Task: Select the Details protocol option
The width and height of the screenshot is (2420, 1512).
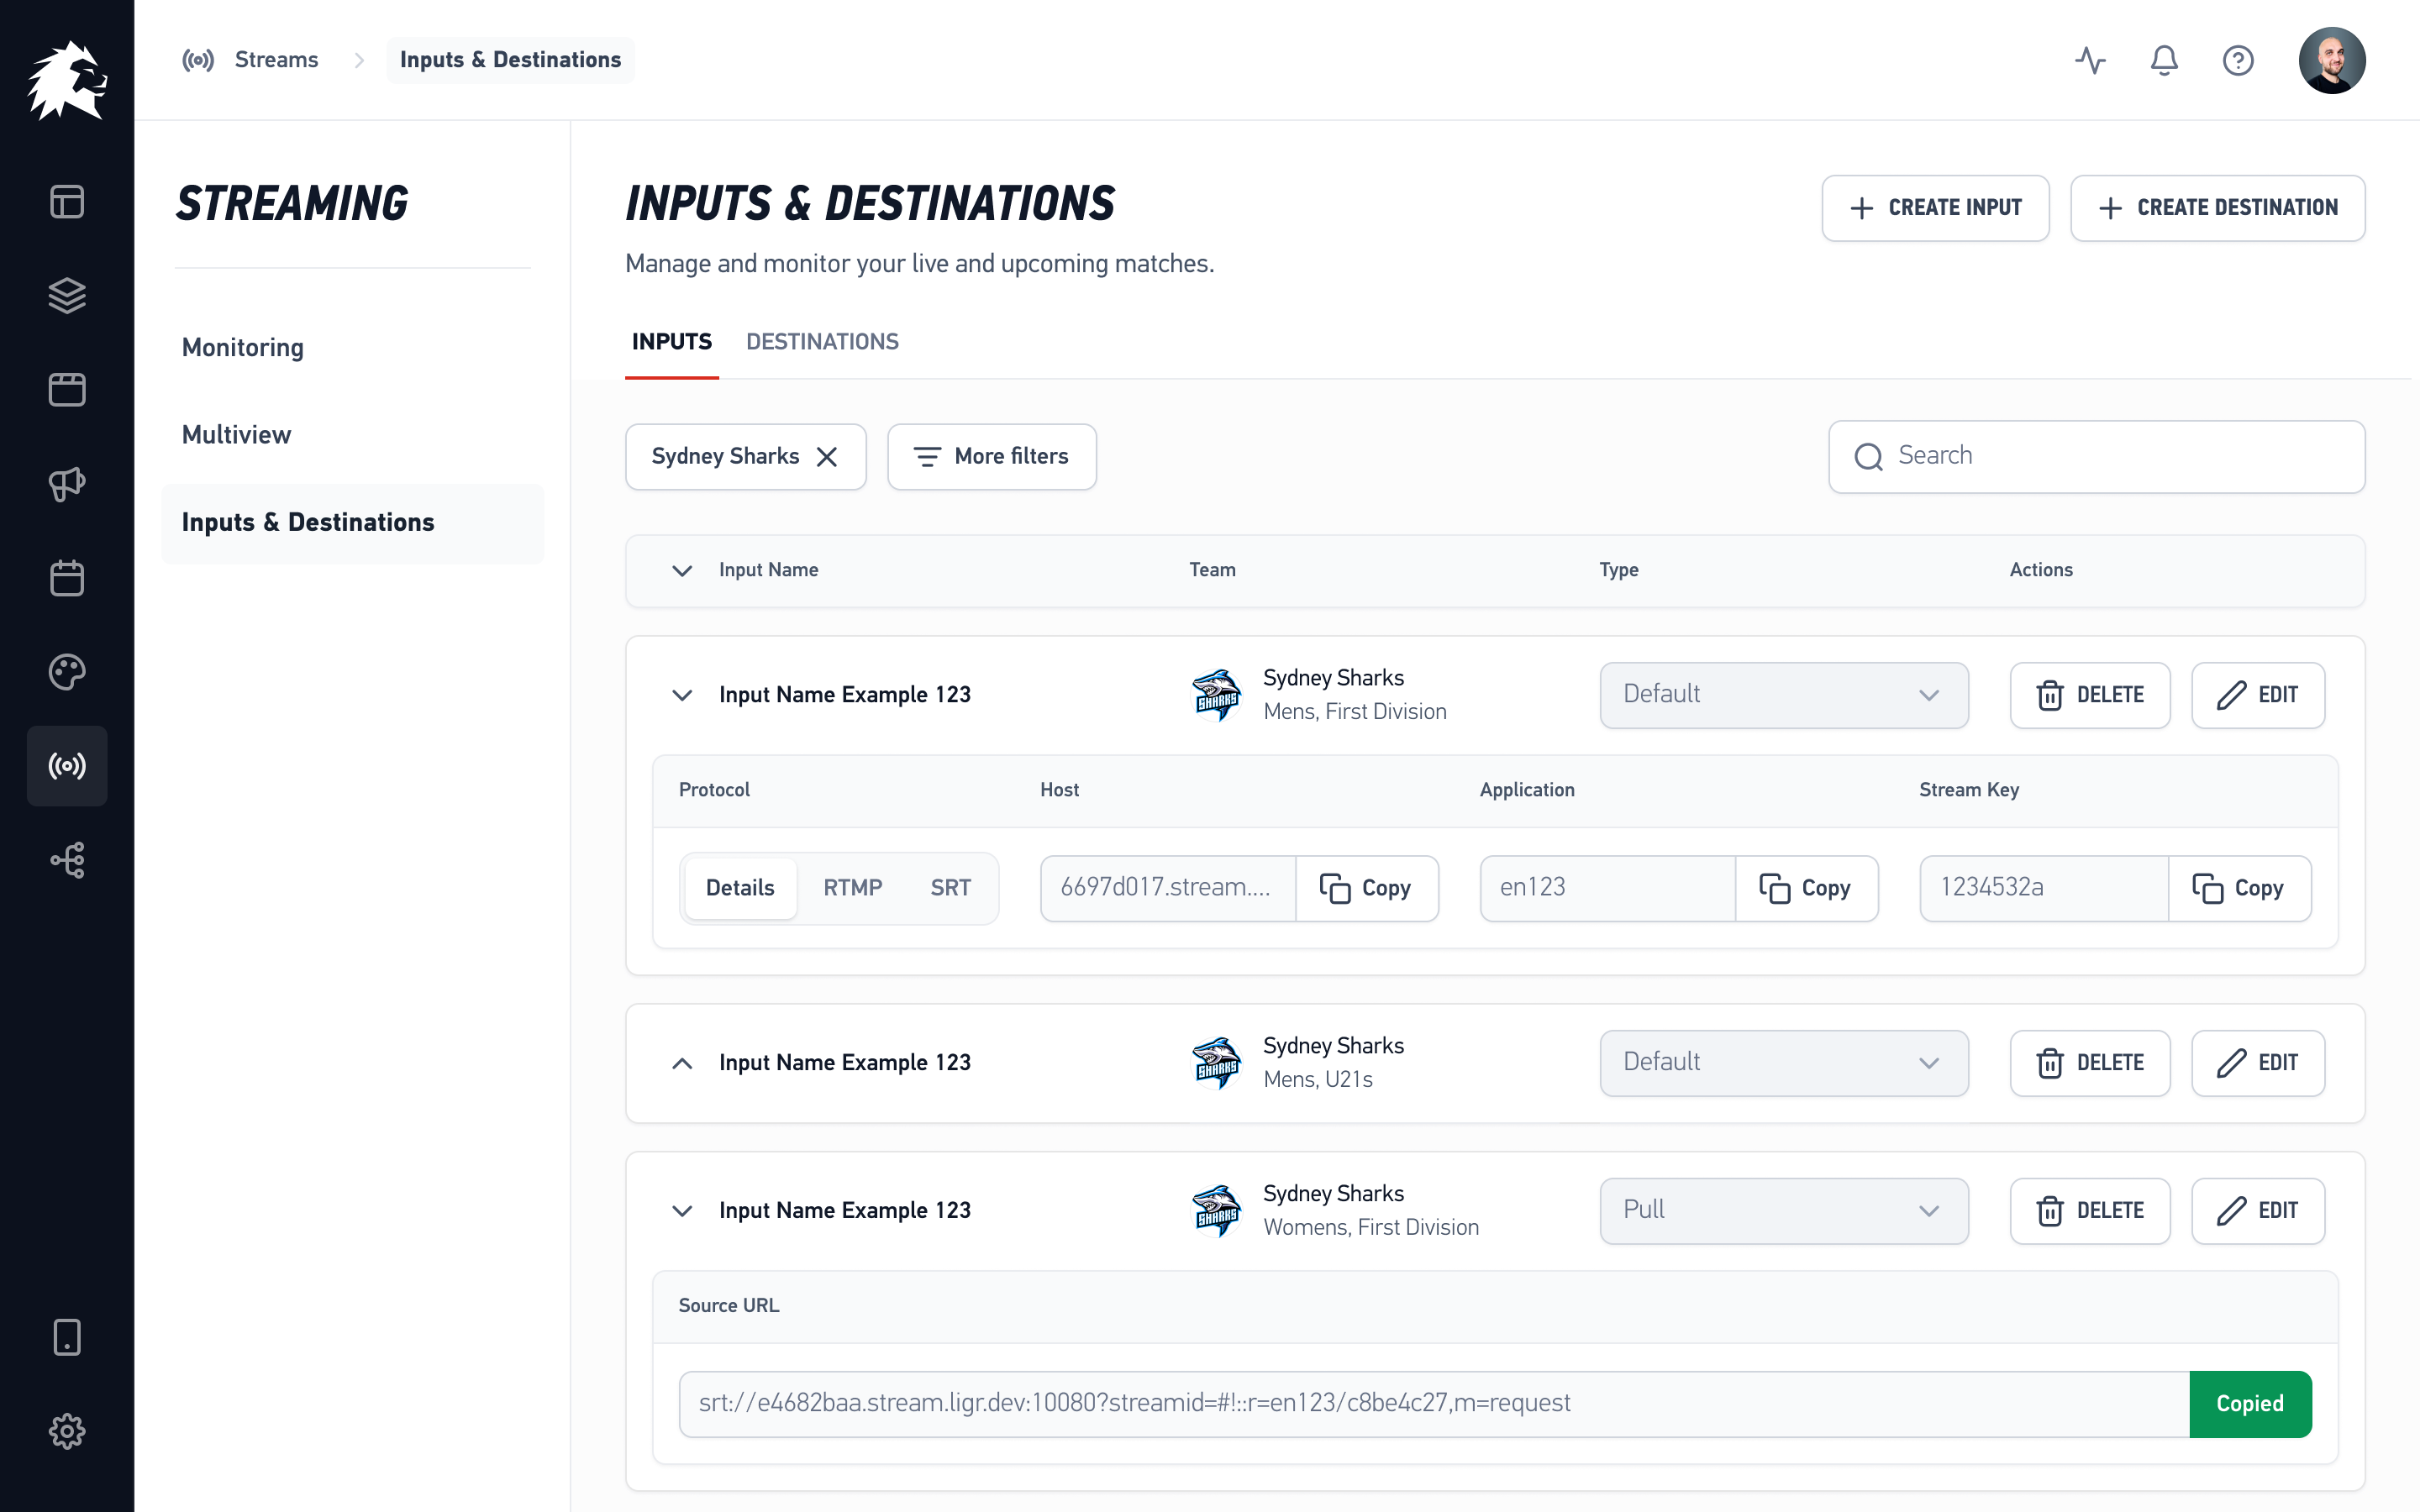Action: coord(740,888)
